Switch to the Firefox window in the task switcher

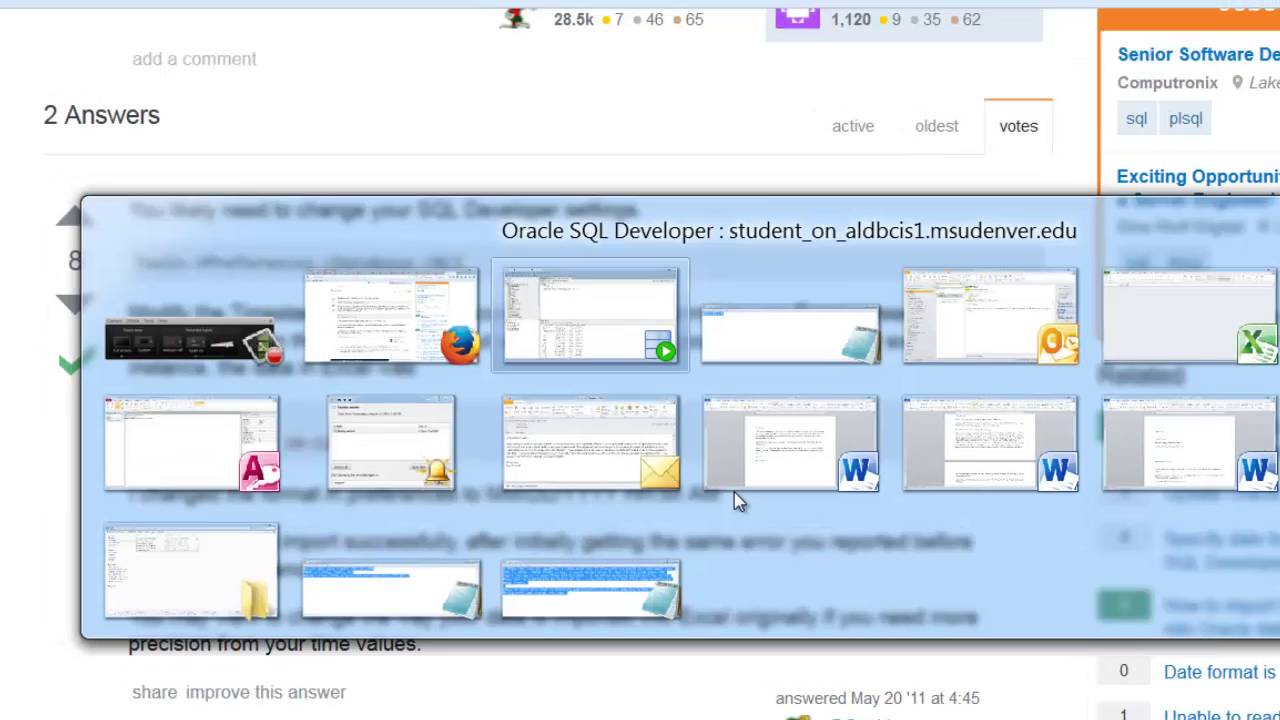391,316
